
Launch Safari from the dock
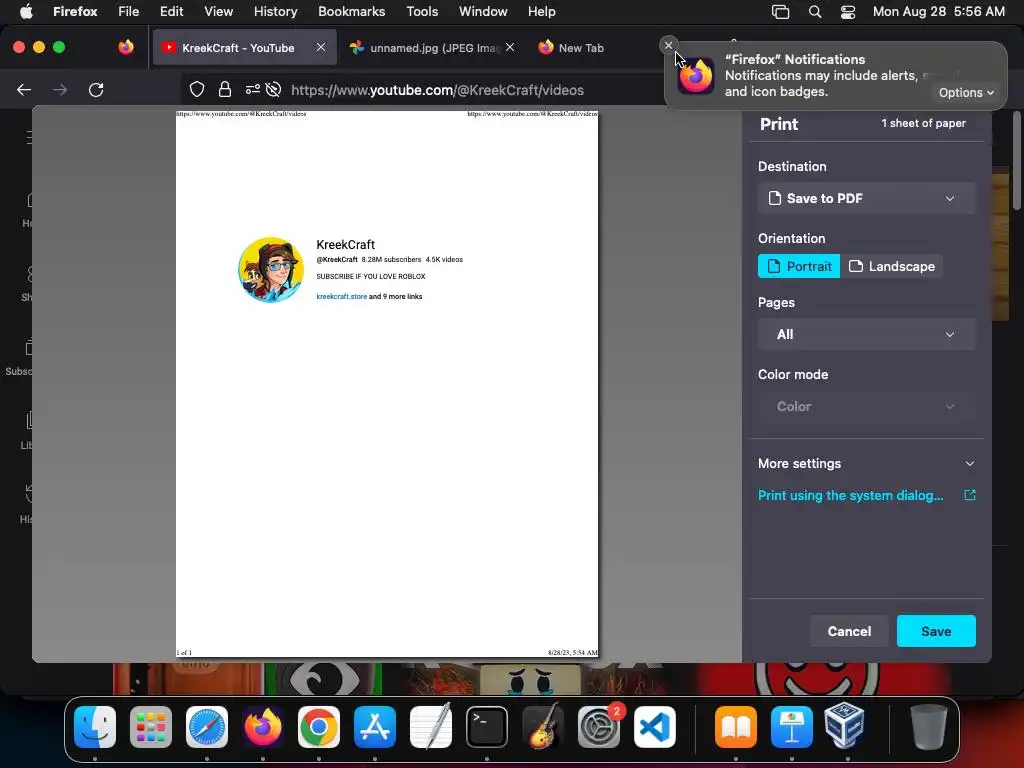207,727
